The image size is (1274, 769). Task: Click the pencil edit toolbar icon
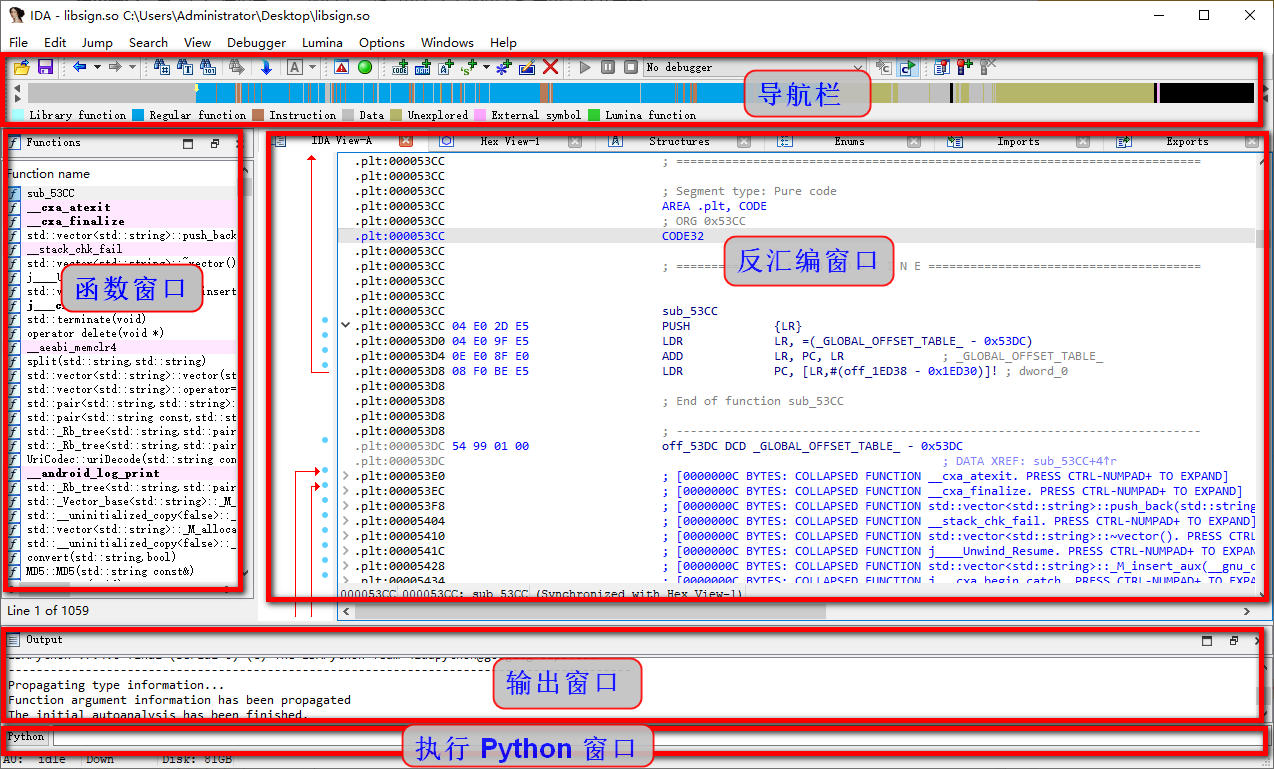(527, 67)
